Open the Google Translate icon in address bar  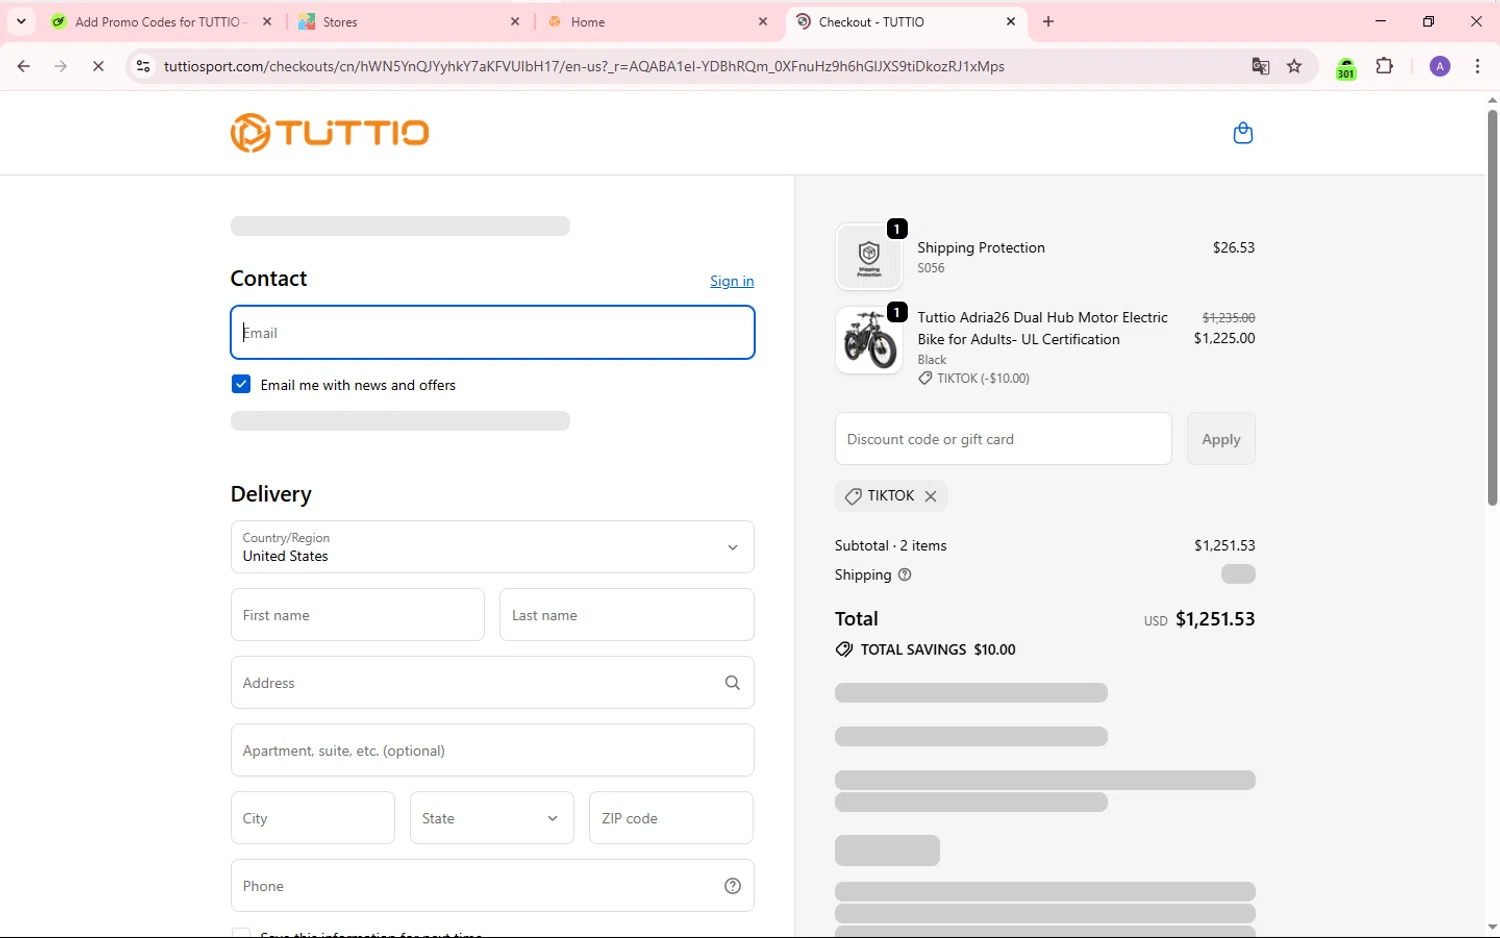point(1260,66)
